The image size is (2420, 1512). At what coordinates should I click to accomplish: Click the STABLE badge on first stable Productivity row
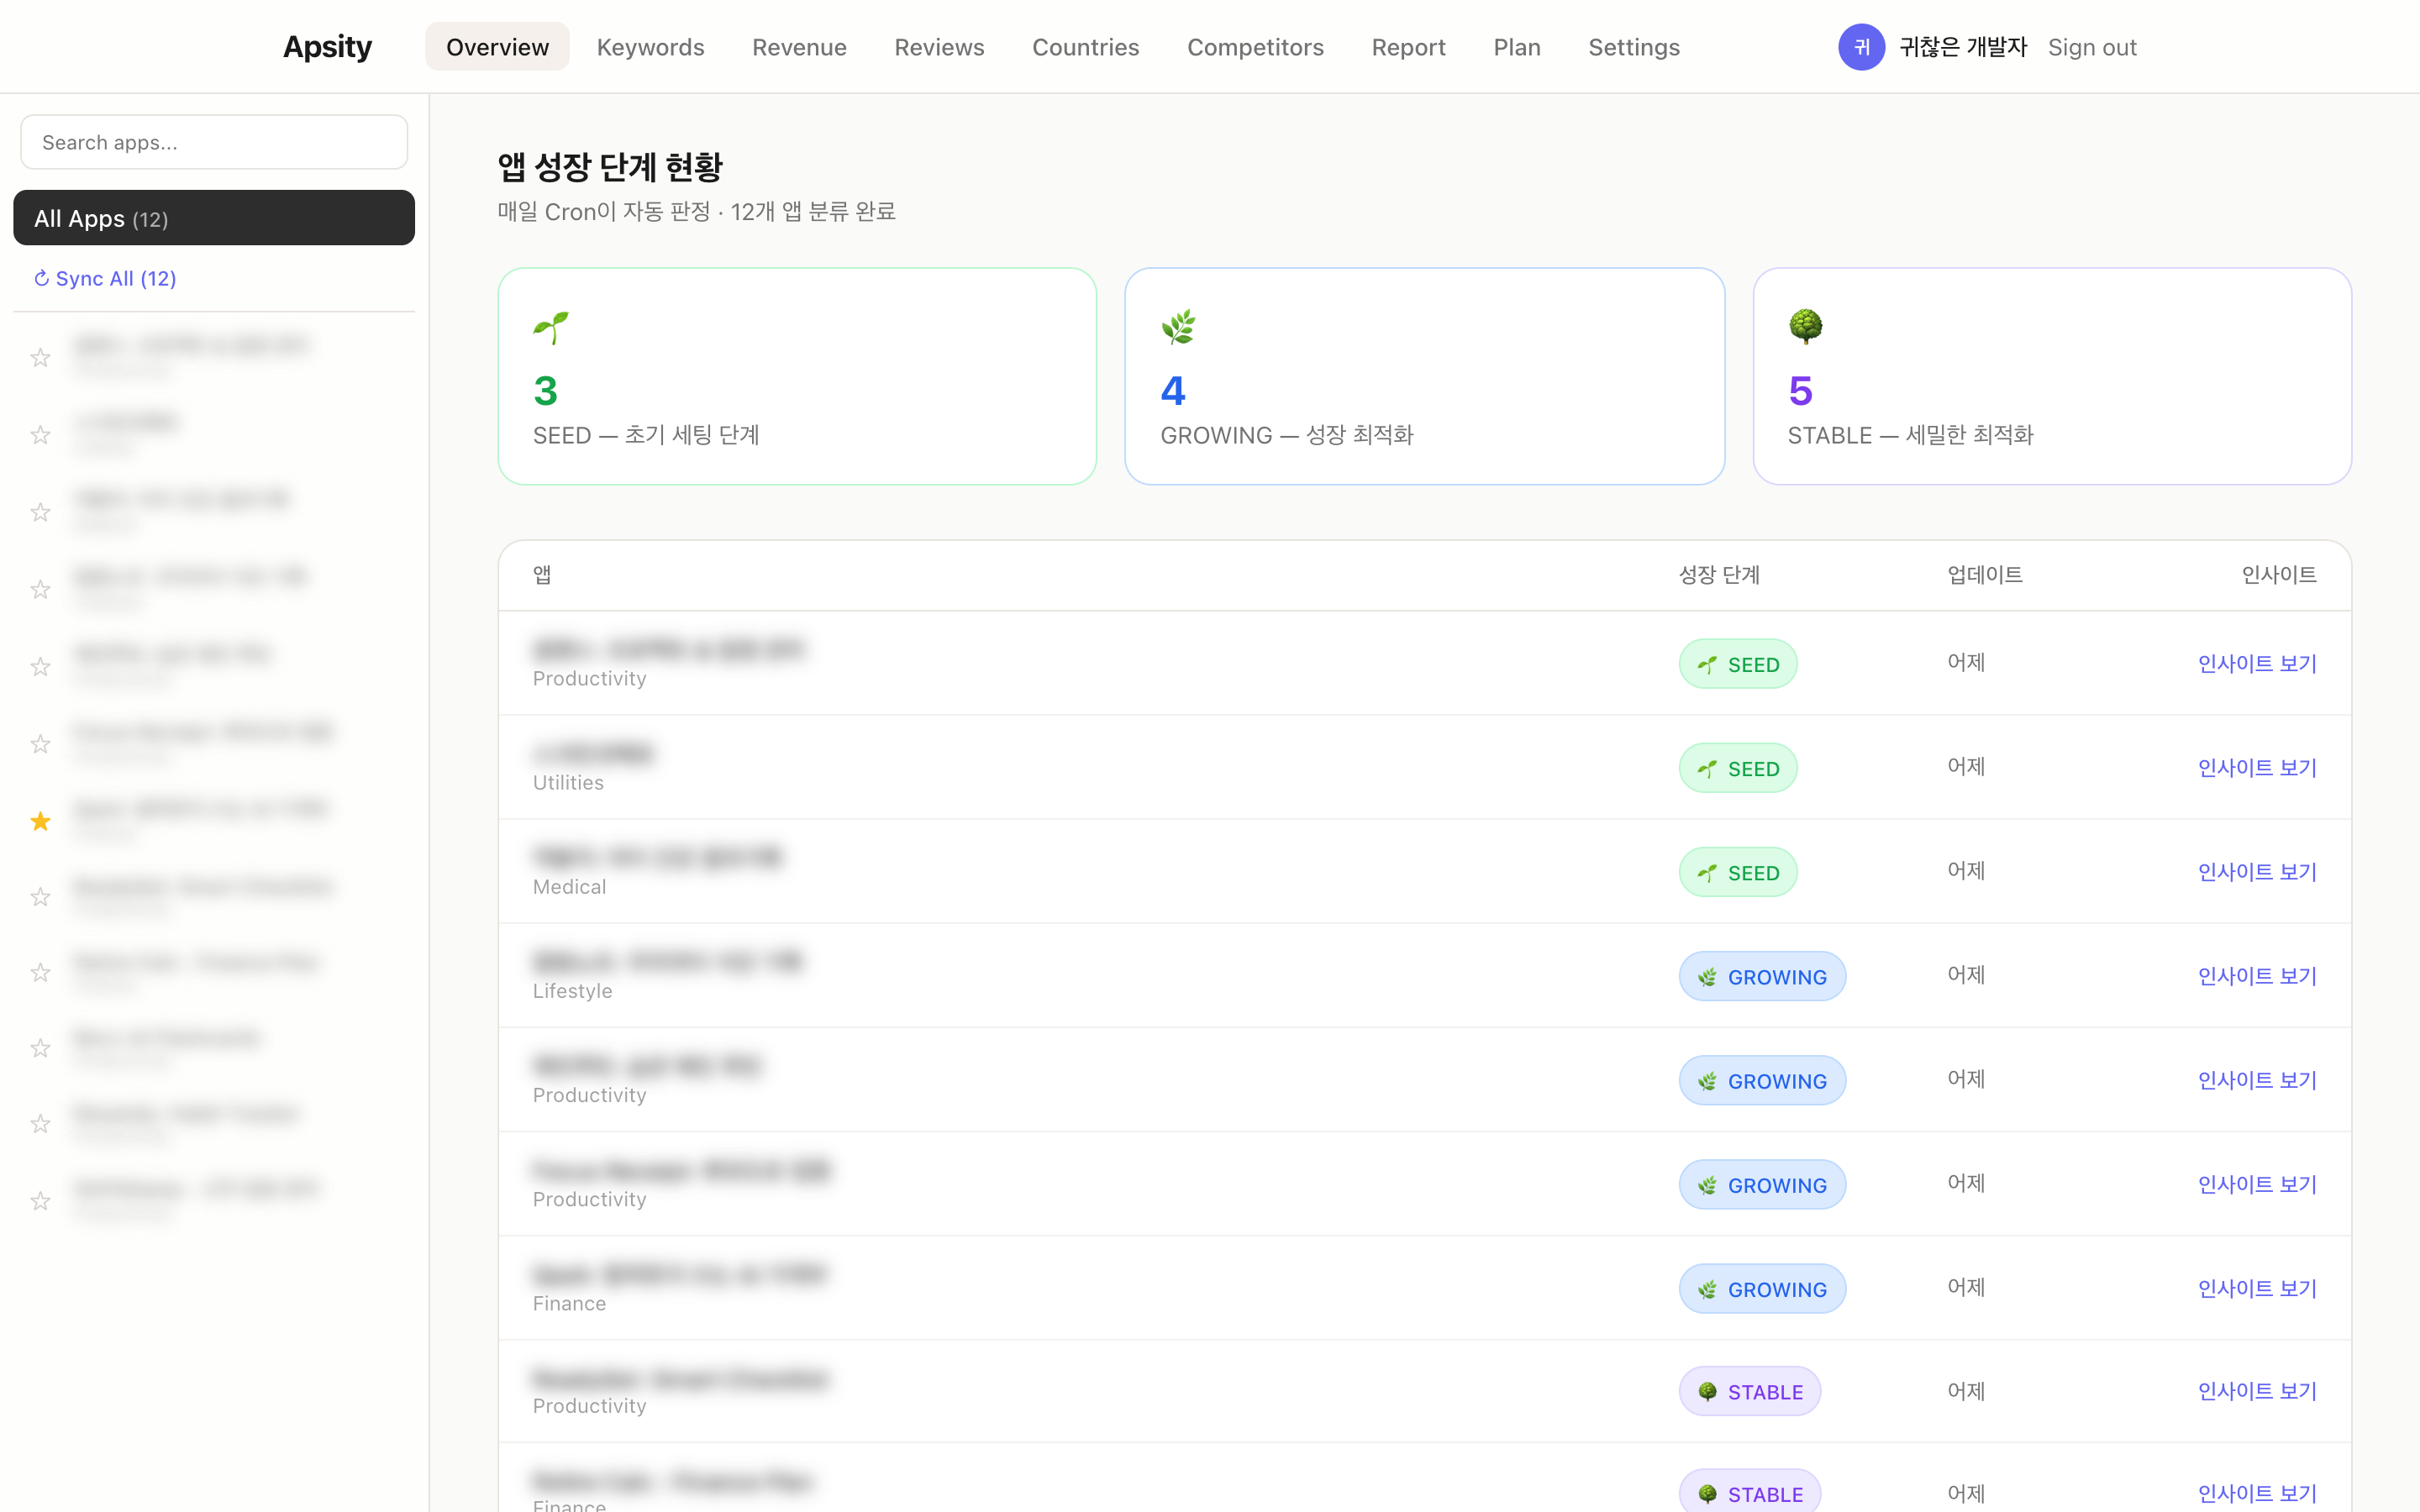click(x=1749, y=1391)
